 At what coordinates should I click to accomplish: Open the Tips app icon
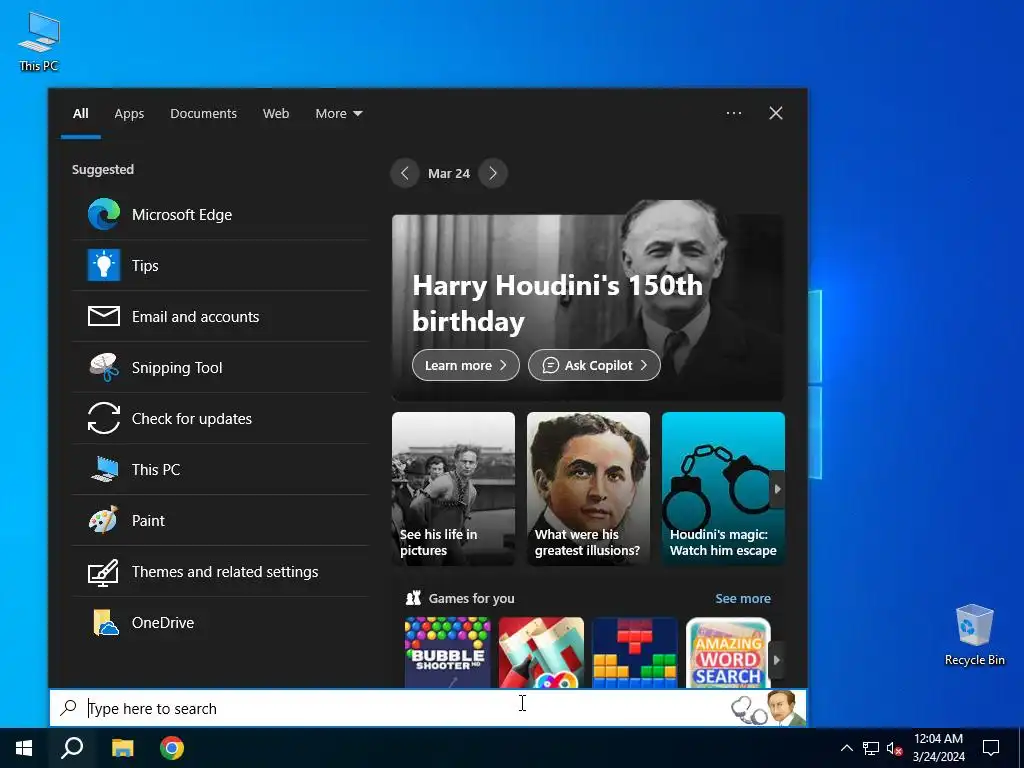pyautogui.click(x=104, y=265)
